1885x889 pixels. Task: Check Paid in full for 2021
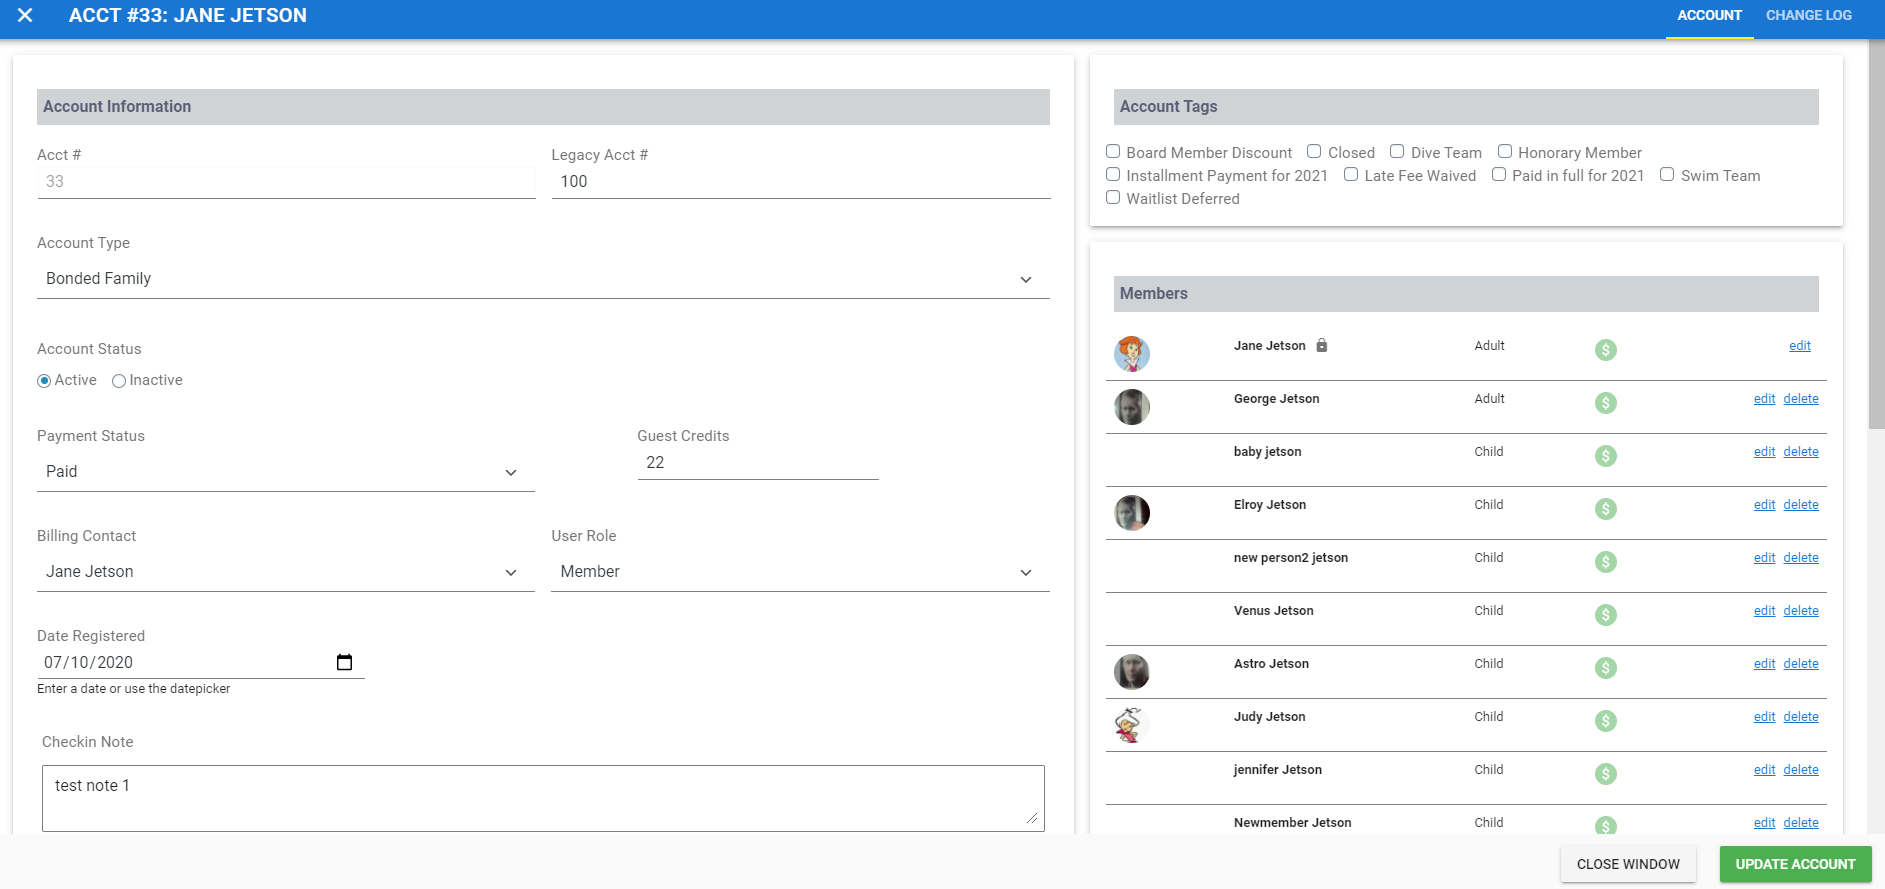[1499, 174]
